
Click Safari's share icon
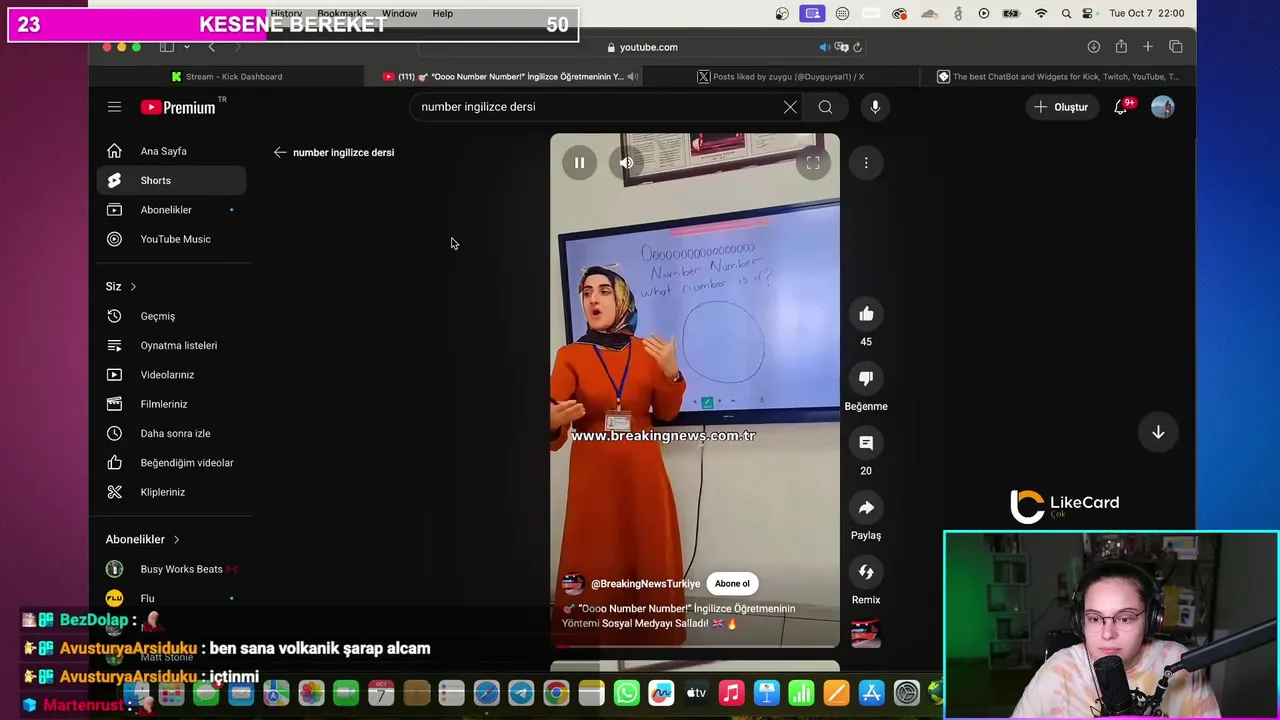(1121, 47)
